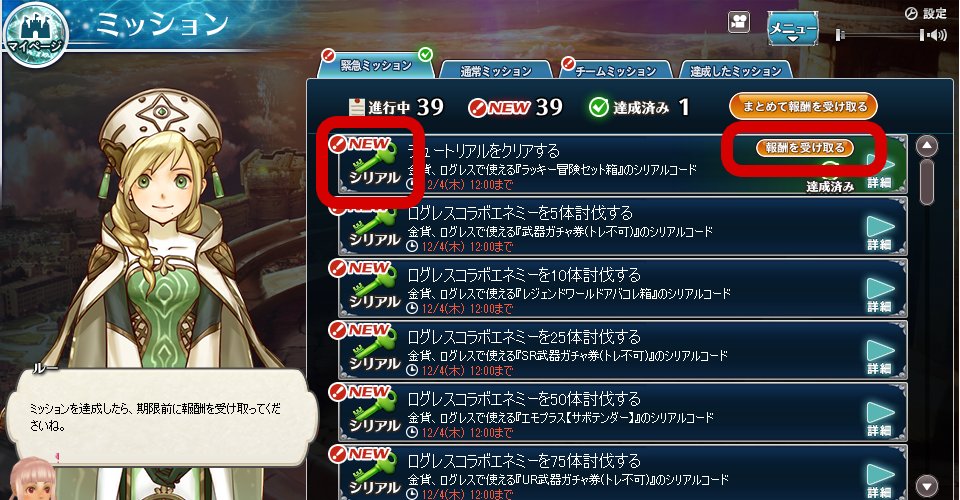
Task: Click the volume slider at the top
Action: coord(880,35)
